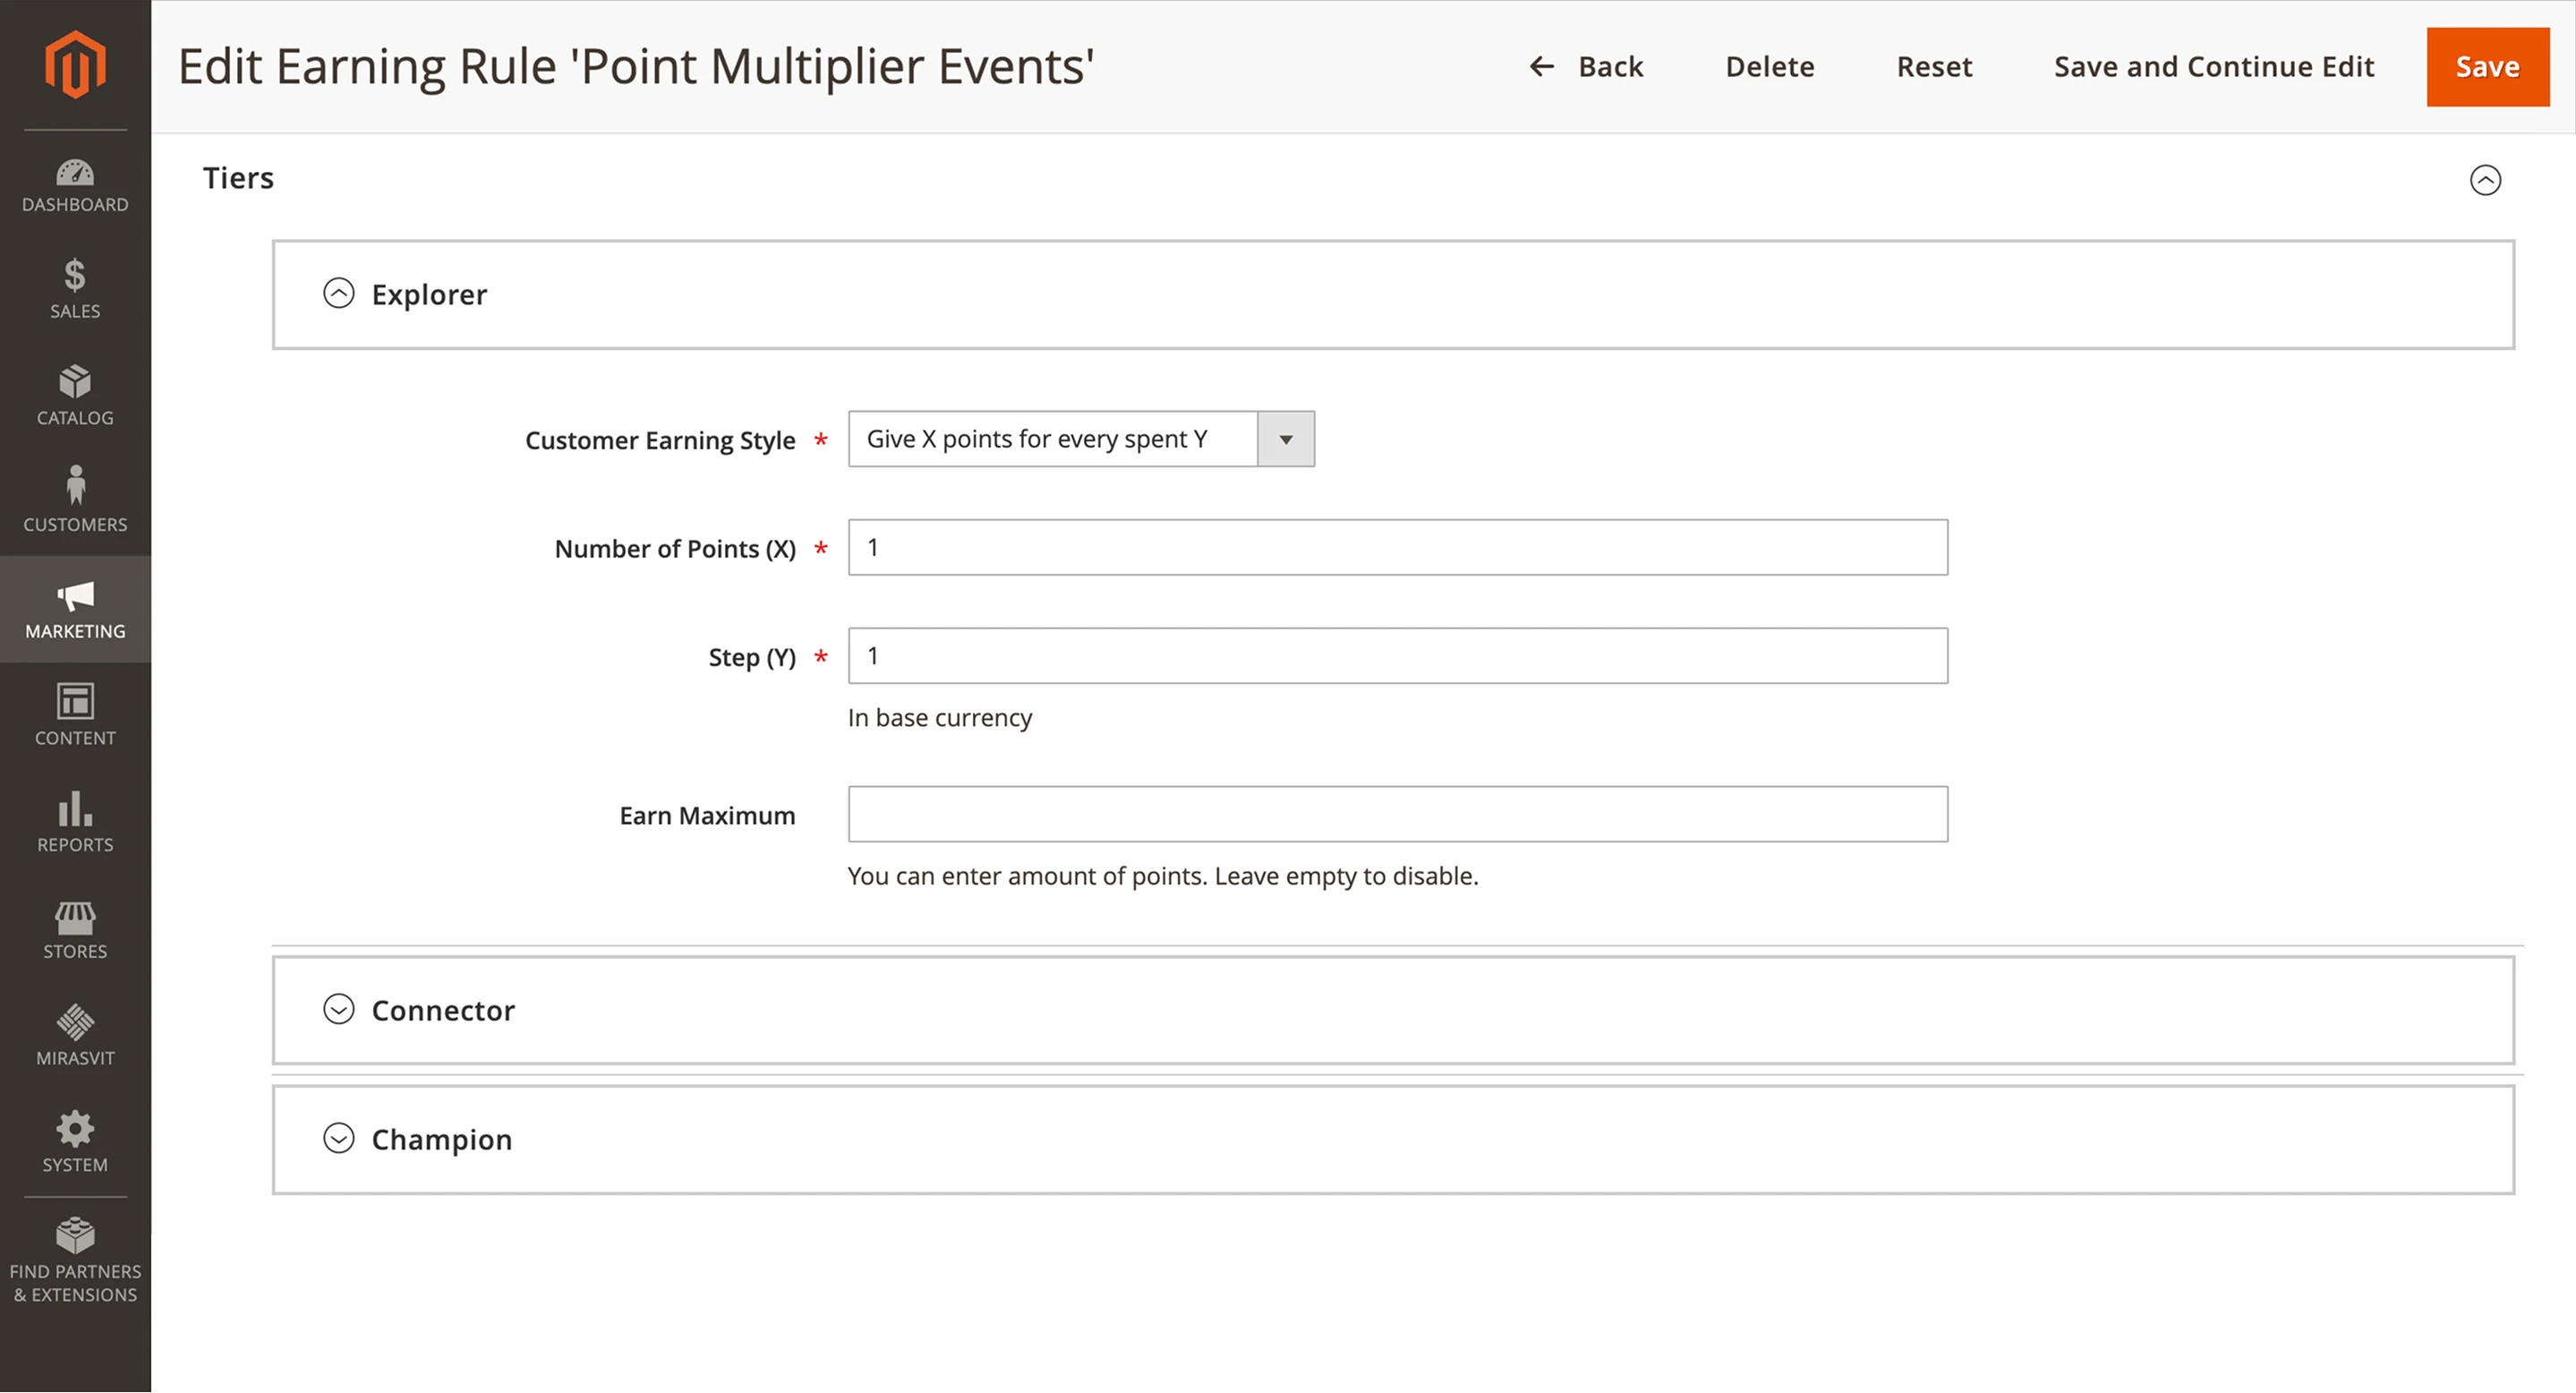
Task: Click inside the Earn Maximum field
Action: coord(1396,814)
